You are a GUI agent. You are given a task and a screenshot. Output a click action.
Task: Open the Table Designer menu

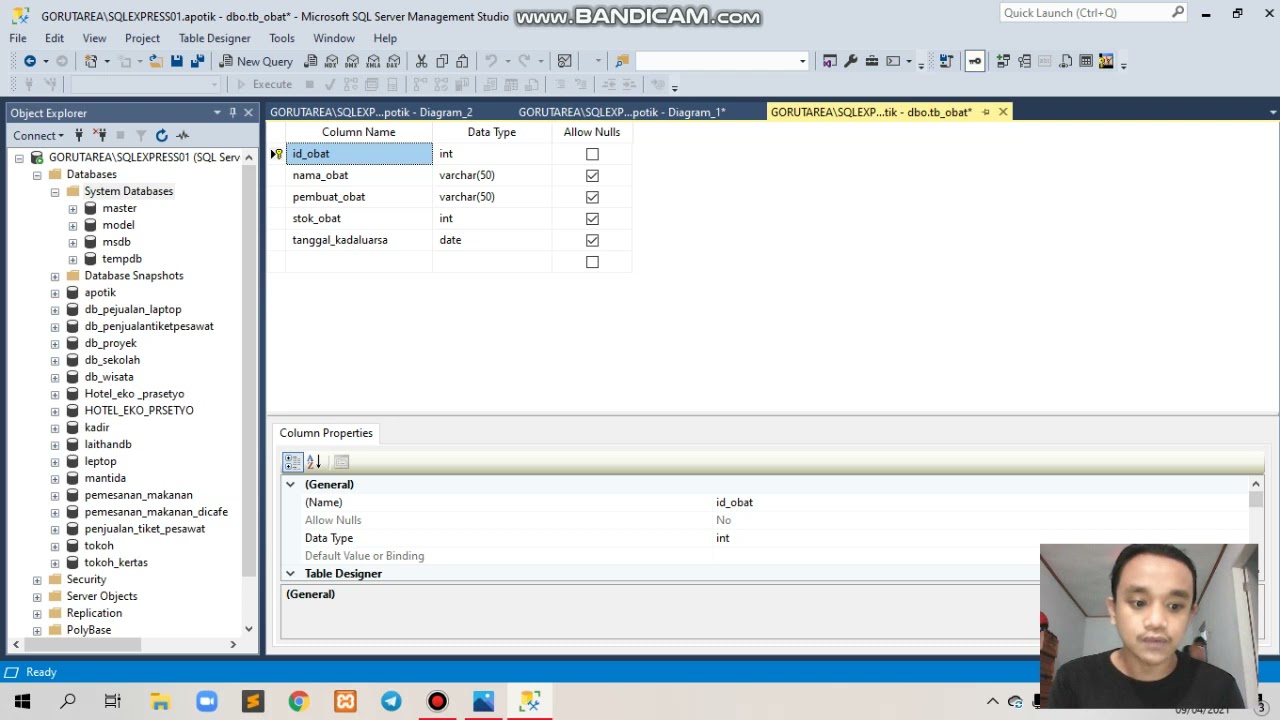pyautogui.click(x=214, y=38)
